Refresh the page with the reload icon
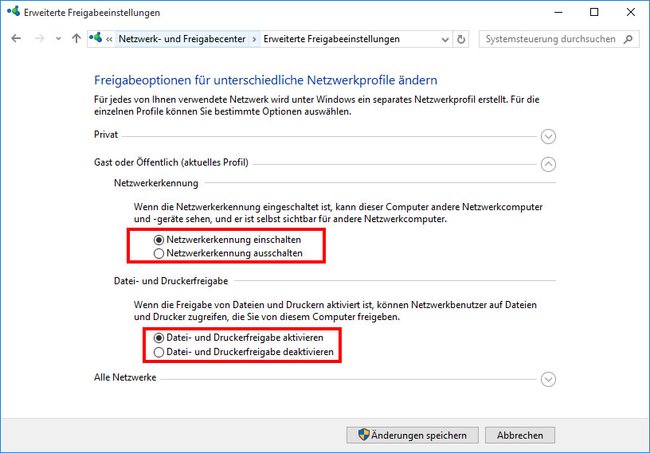Screen dimensions: 650x453 (x=461, y=39)
